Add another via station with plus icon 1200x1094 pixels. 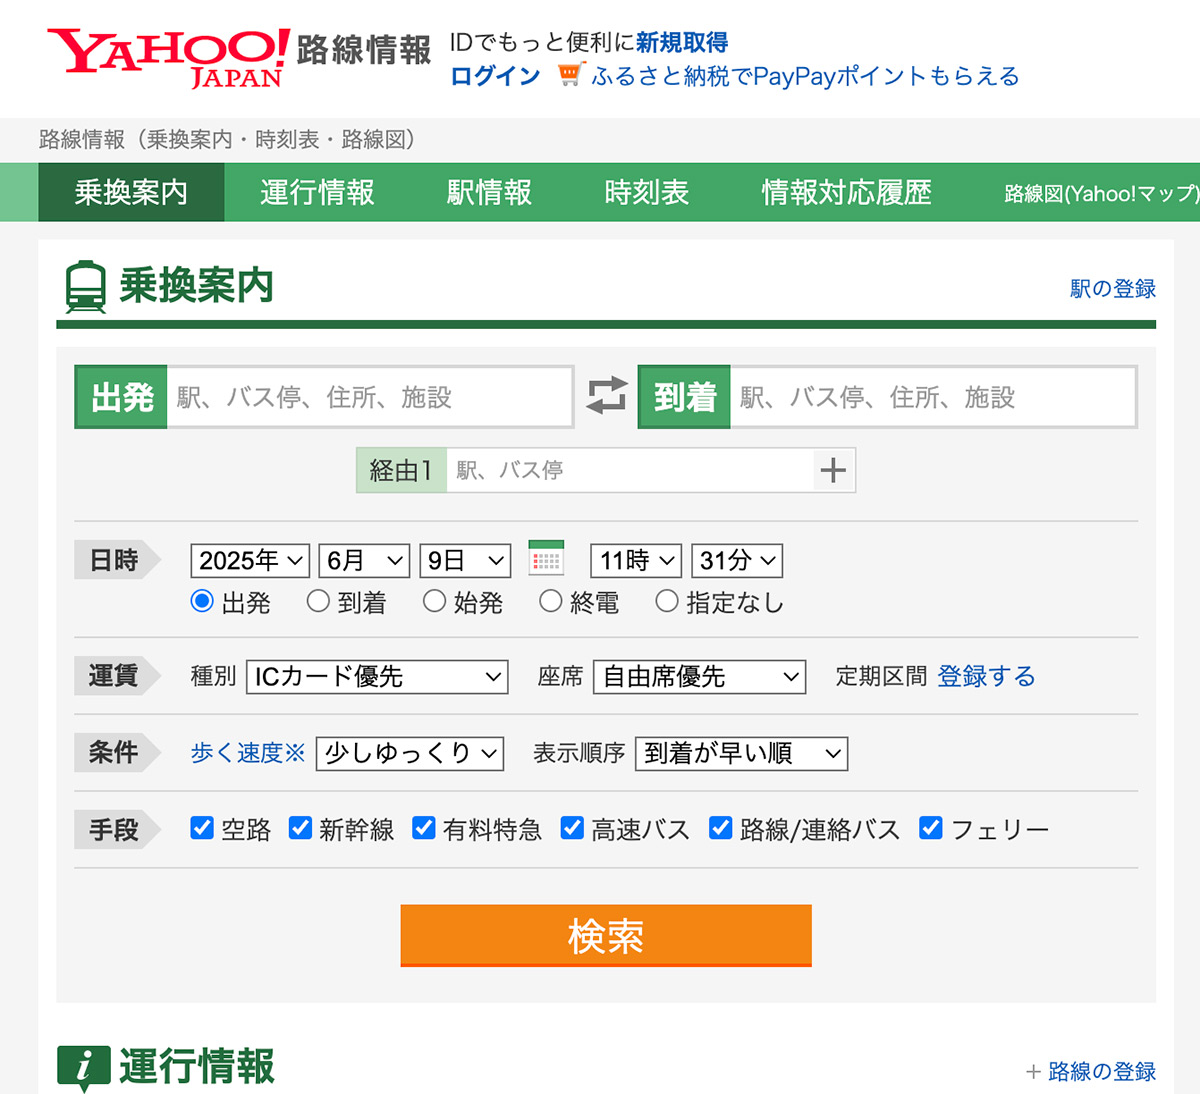point(833,470)
